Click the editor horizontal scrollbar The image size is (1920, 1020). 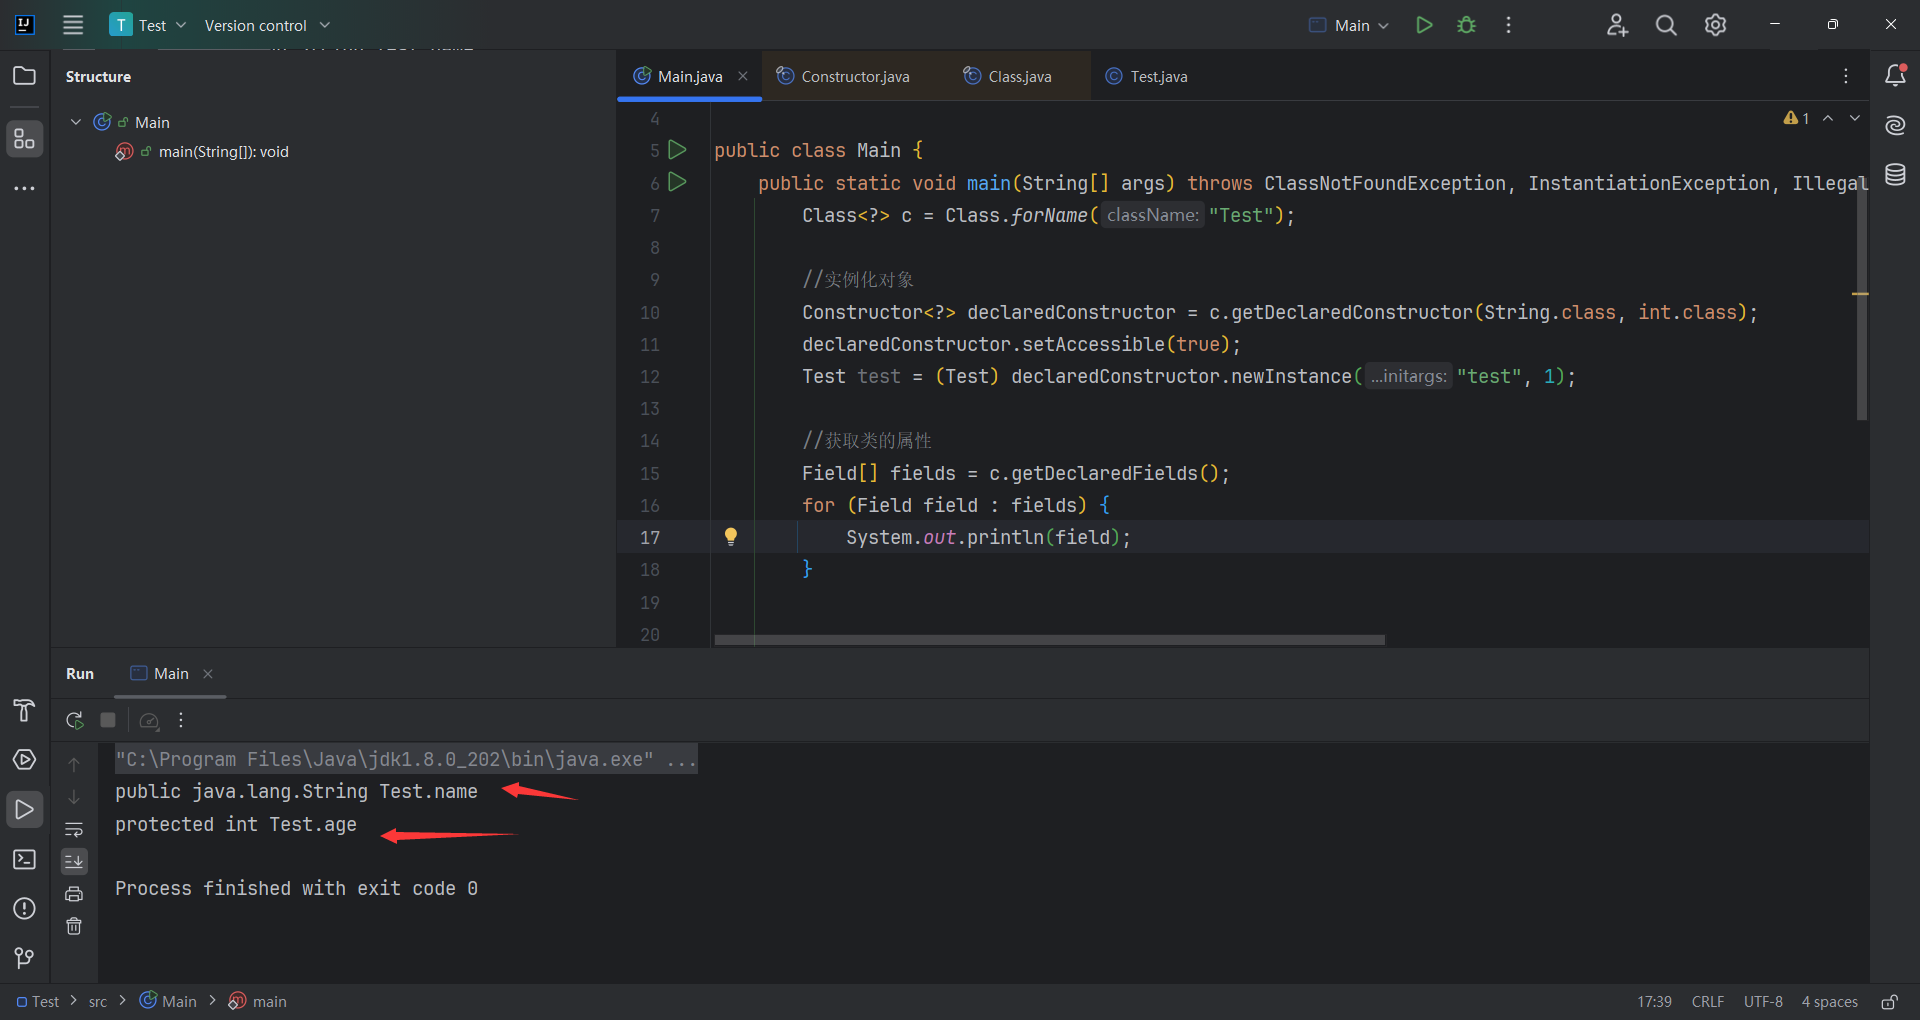(1050, 640)
